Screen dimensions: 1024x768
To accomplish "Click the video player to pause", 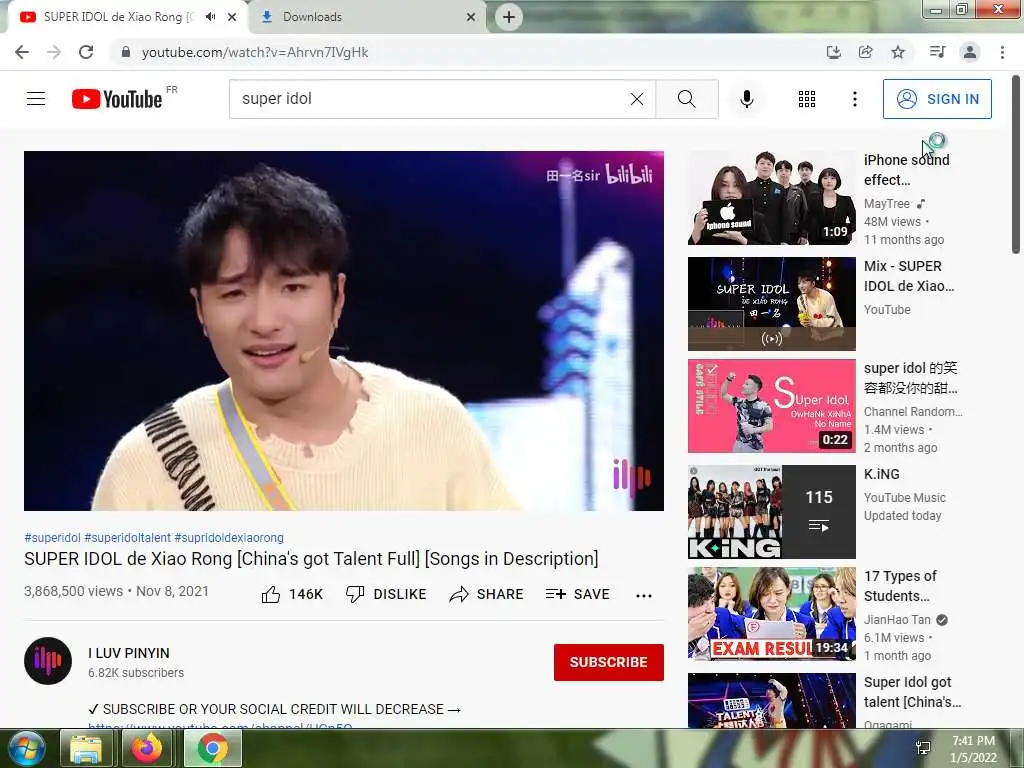I will pos(344,330).
